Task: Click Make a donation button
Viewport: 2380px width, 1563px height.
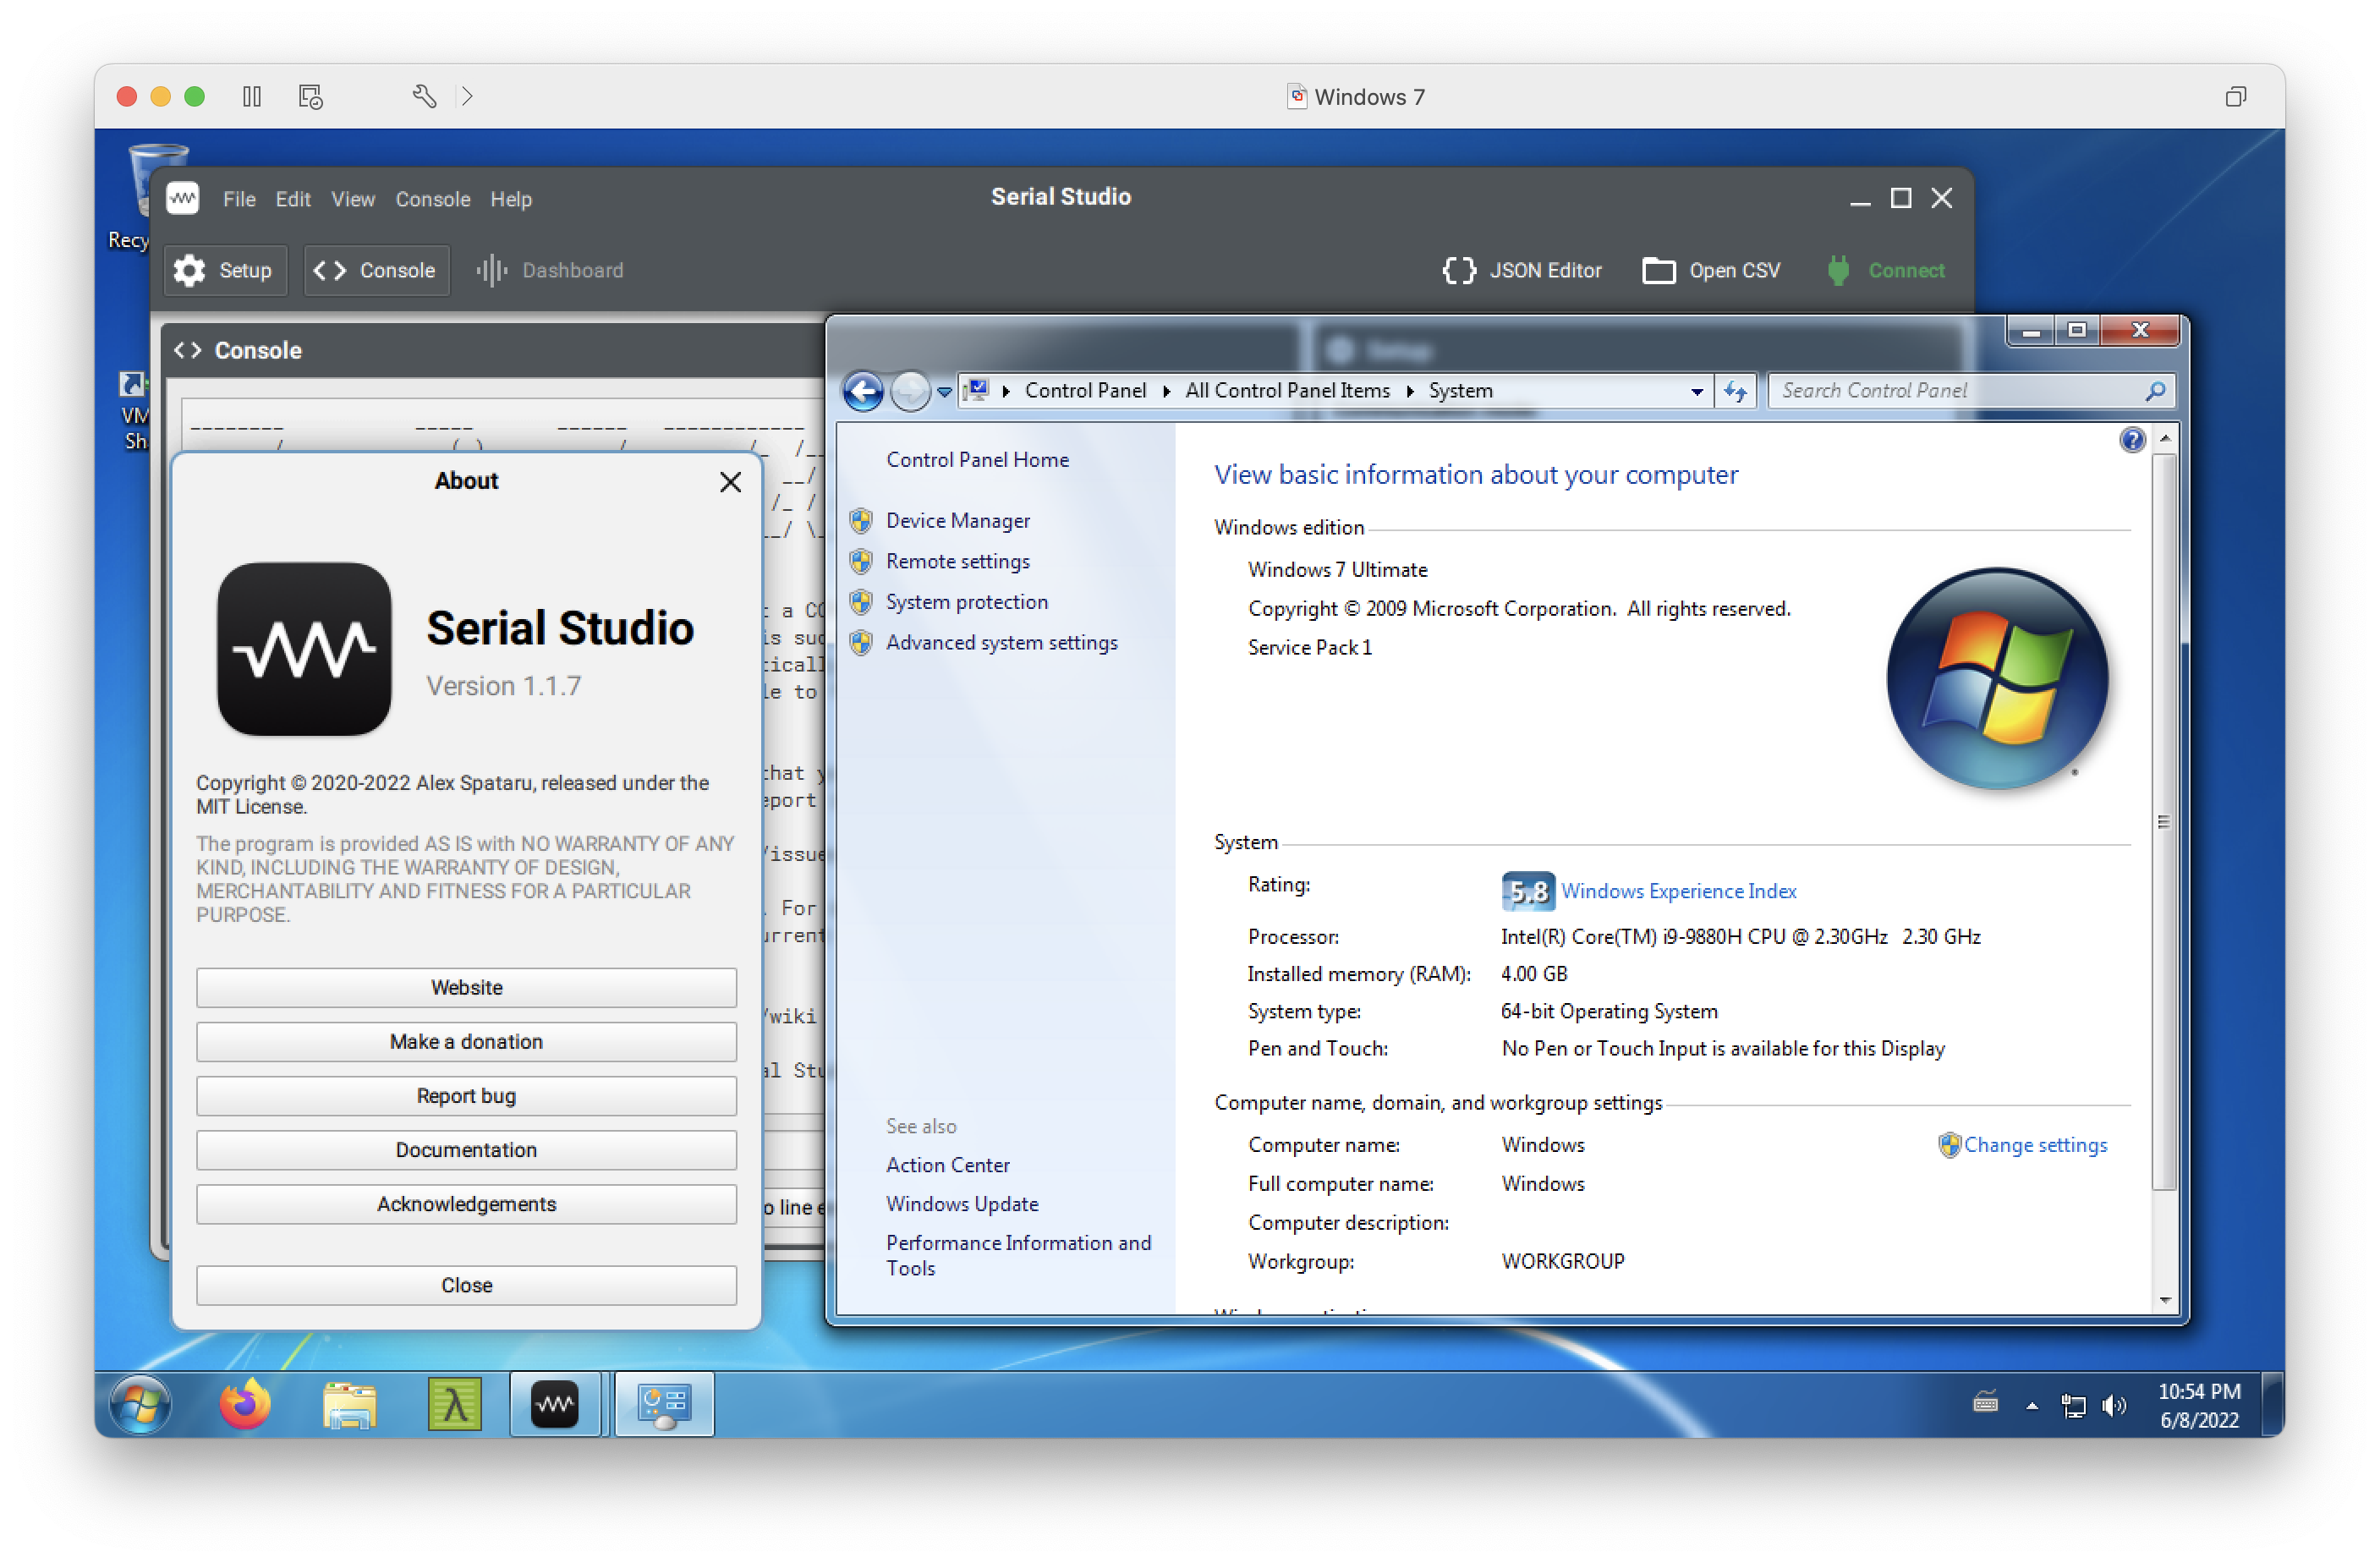Action: 466,1041
